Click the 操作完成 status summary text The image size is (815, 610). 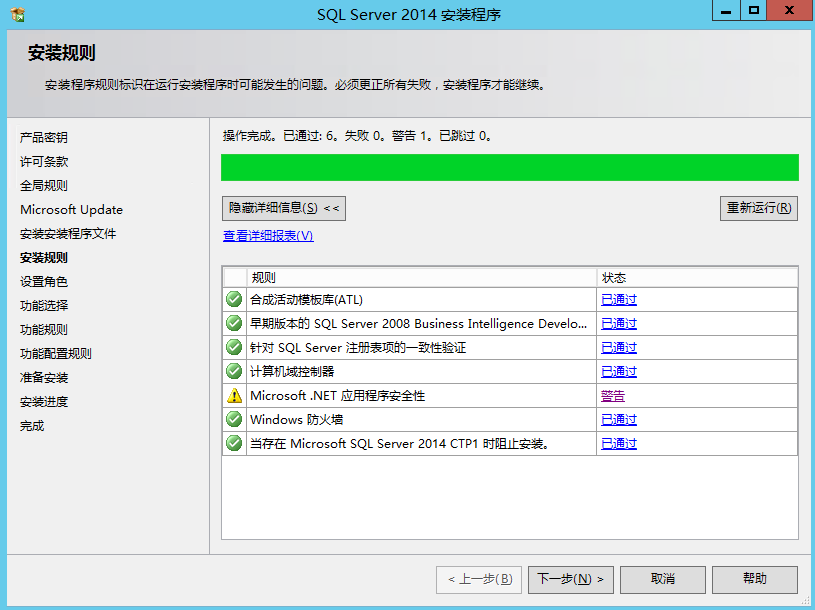point(357,136)
